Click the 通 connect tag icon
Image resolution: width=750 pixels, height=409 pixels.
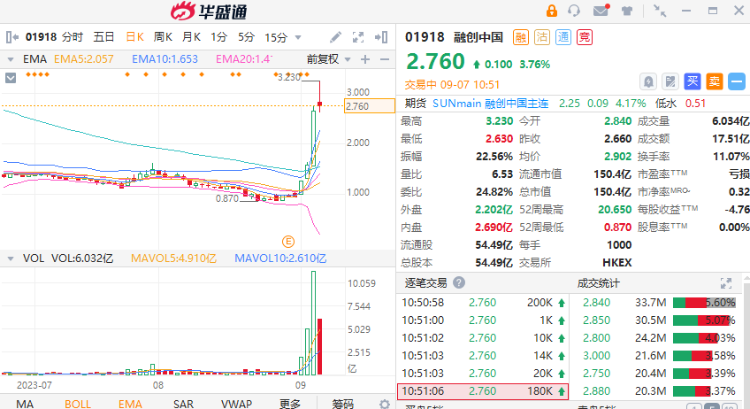click(x=563, y=37)
